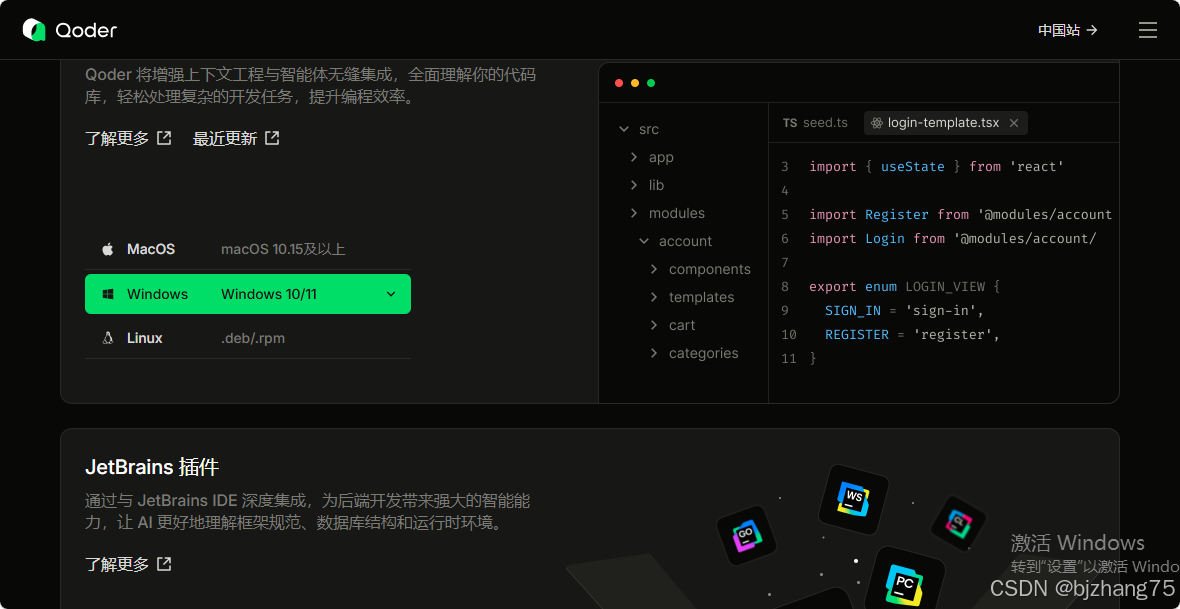This screenshot has width=1180, height=609.
Task: Click the Apple logo icon
Action: tap(108, 249)
